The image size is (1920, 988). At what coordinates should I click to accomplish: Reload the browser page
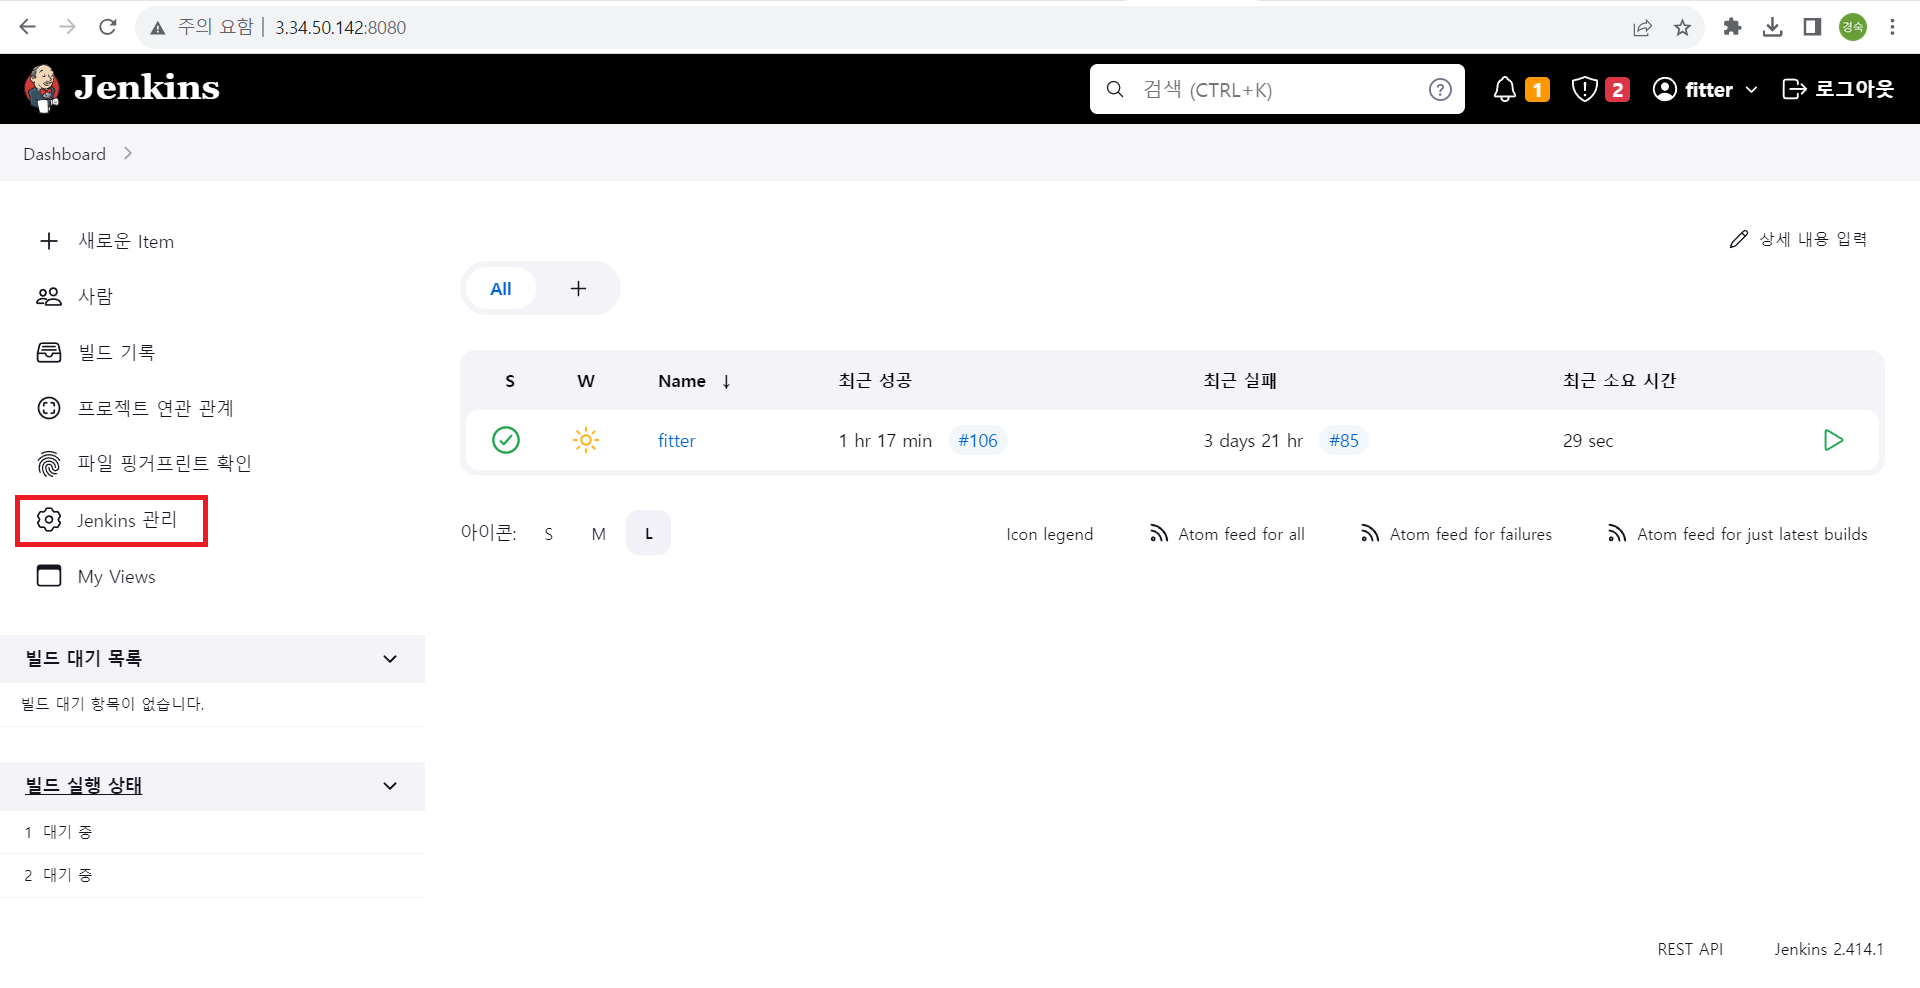(x=107, y=27)
